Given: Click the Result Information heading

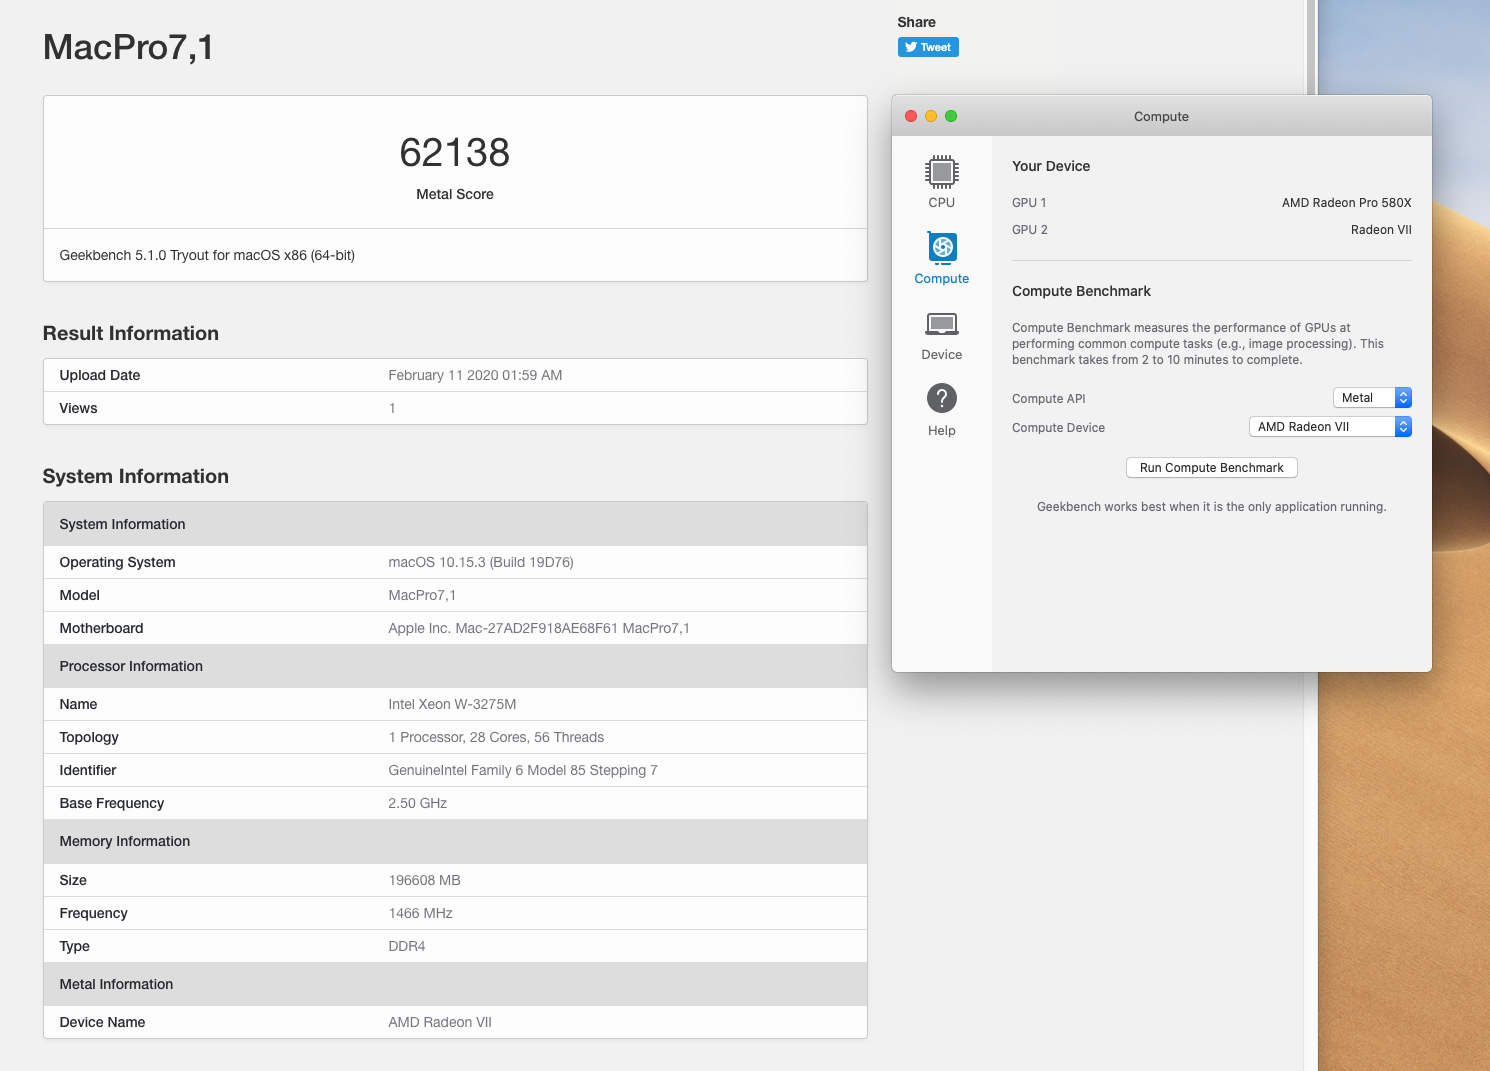Looking at the screenshot, I should [x=131, y=334].
